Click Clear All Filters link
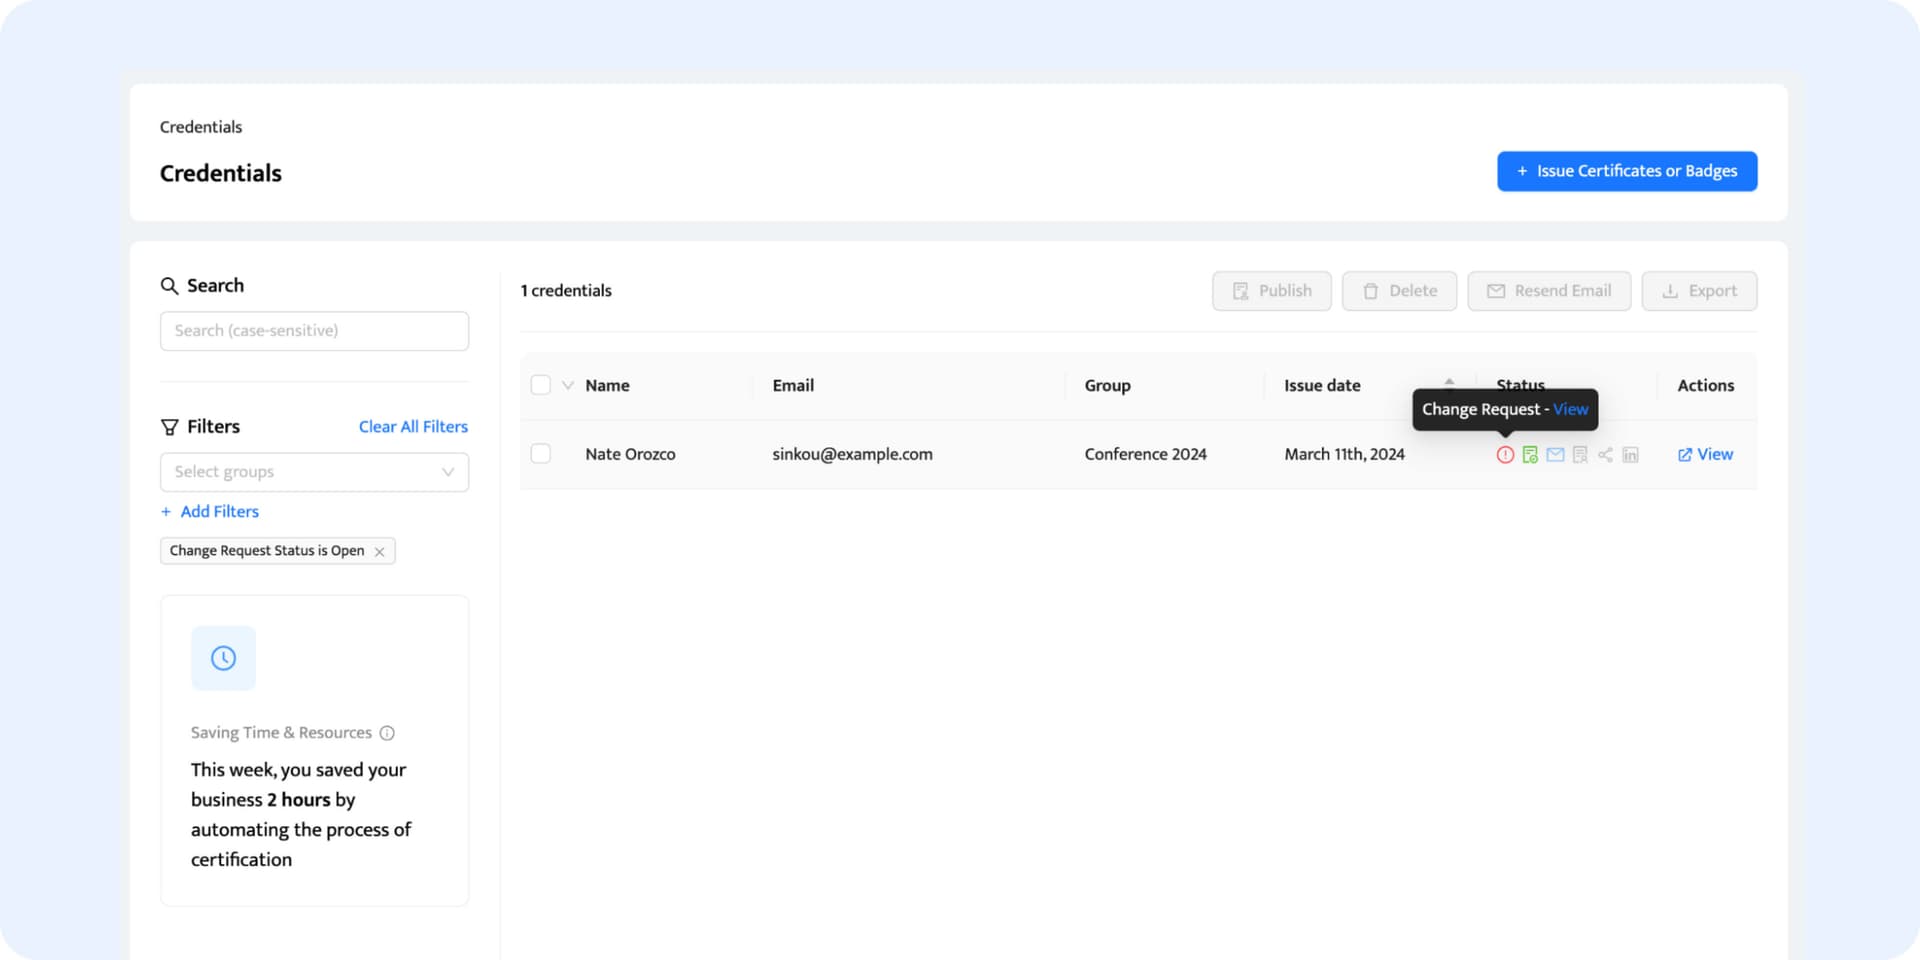1920x960 pixels. (x=413, y=427)
